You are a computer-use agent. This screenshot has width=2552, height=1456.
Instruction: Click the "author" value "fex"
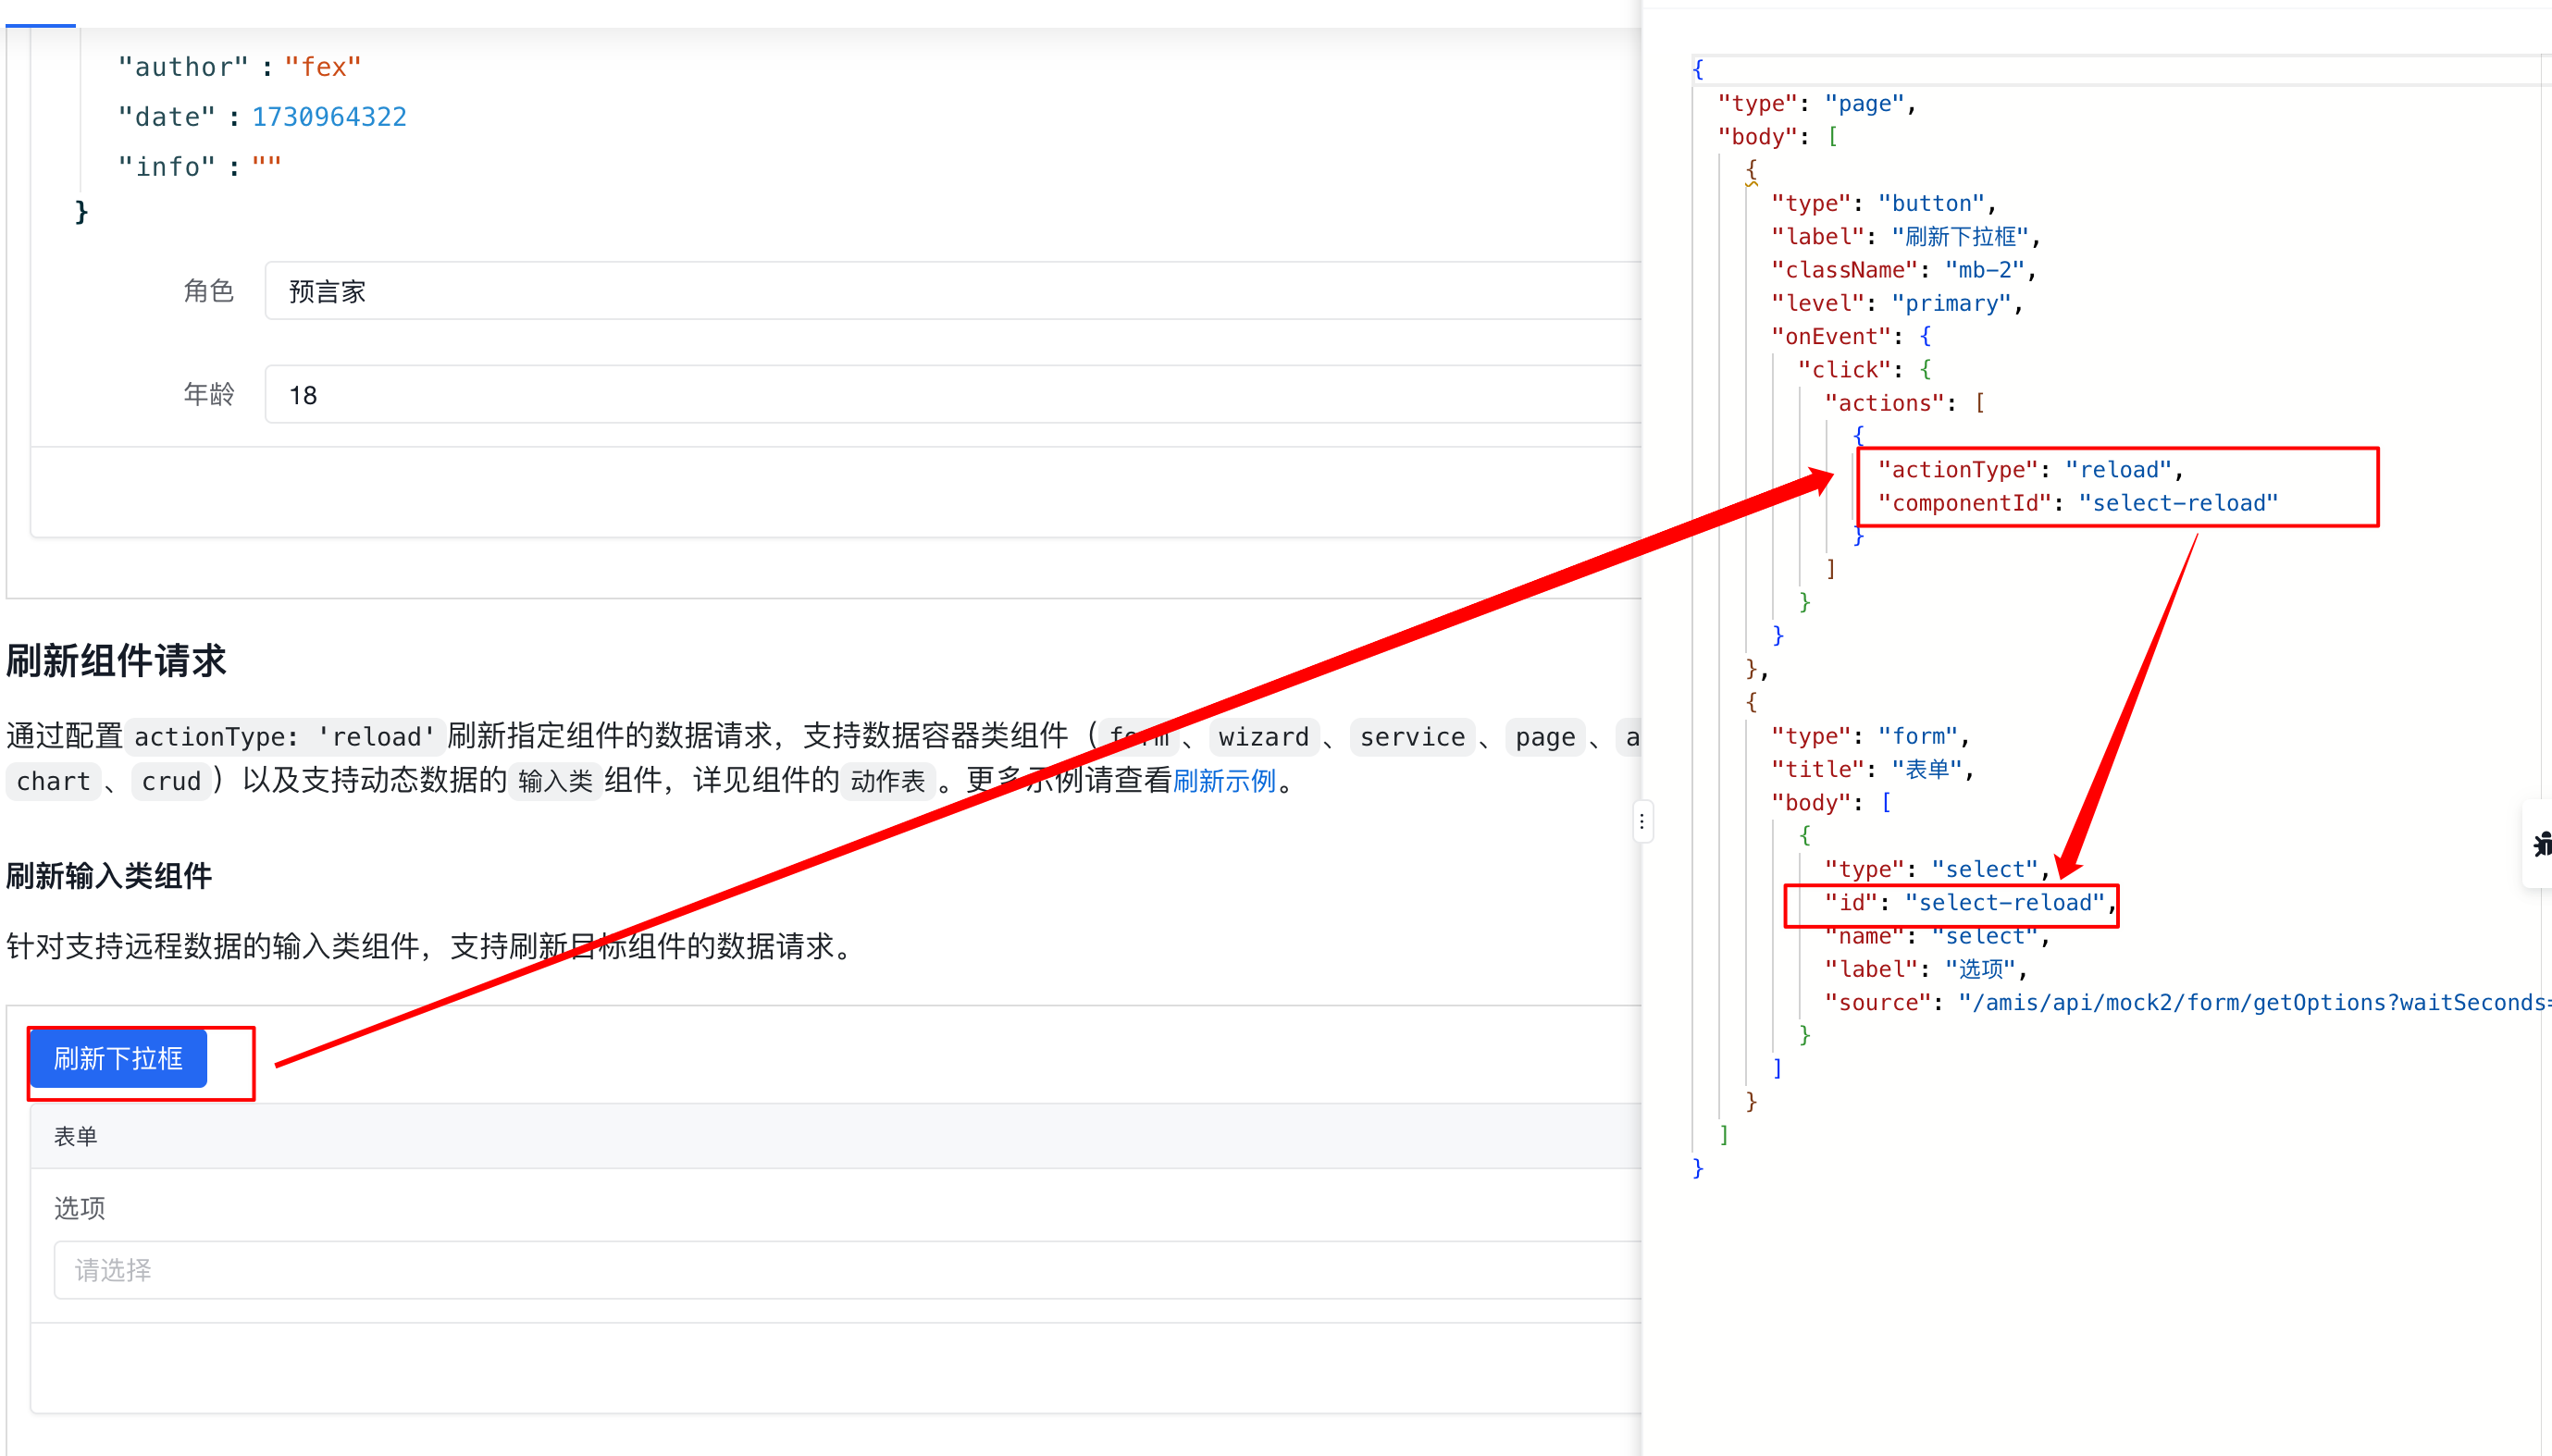(322, 67)
